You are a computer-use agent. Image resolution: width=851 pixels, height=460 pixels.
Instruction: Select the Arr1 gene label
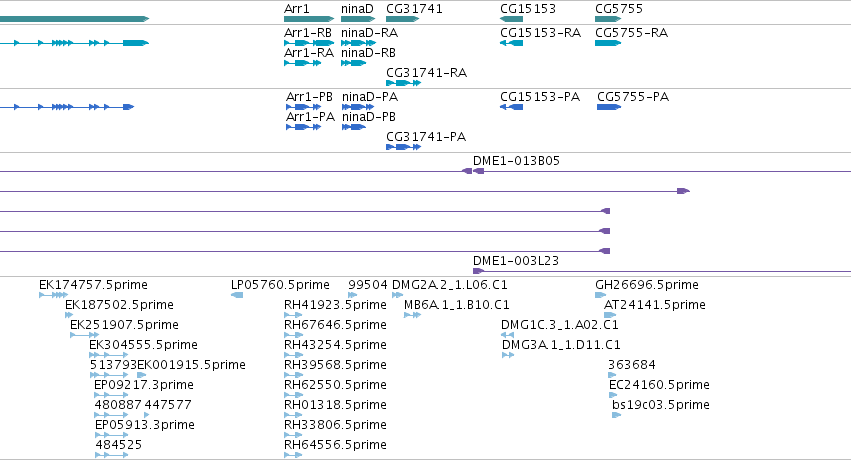[x=296, y=9]
